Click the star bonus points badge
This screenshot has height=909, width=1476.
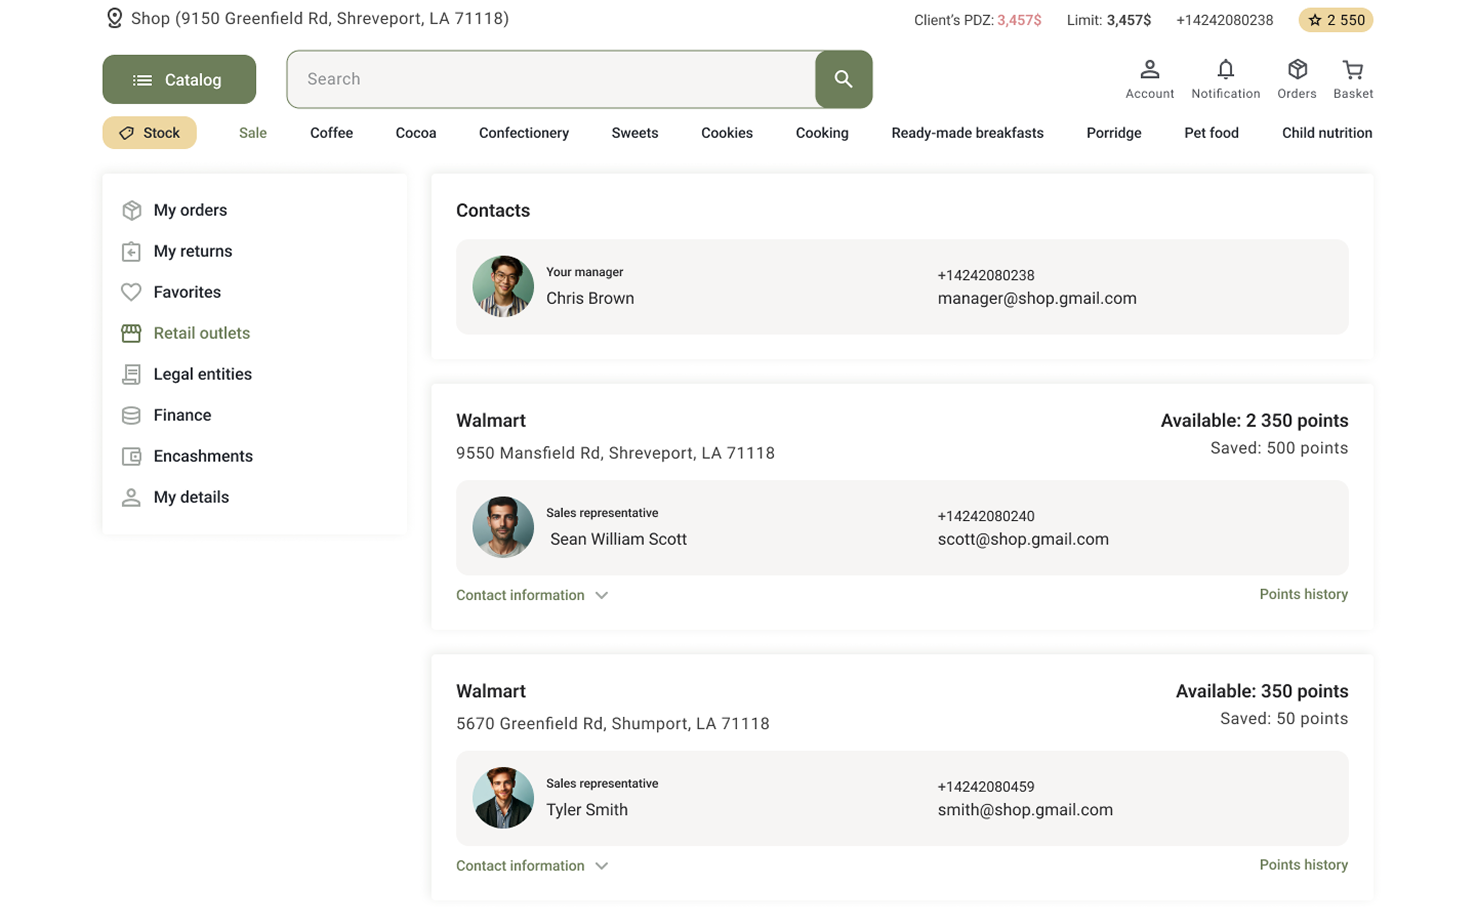[x=1335, y=20]
